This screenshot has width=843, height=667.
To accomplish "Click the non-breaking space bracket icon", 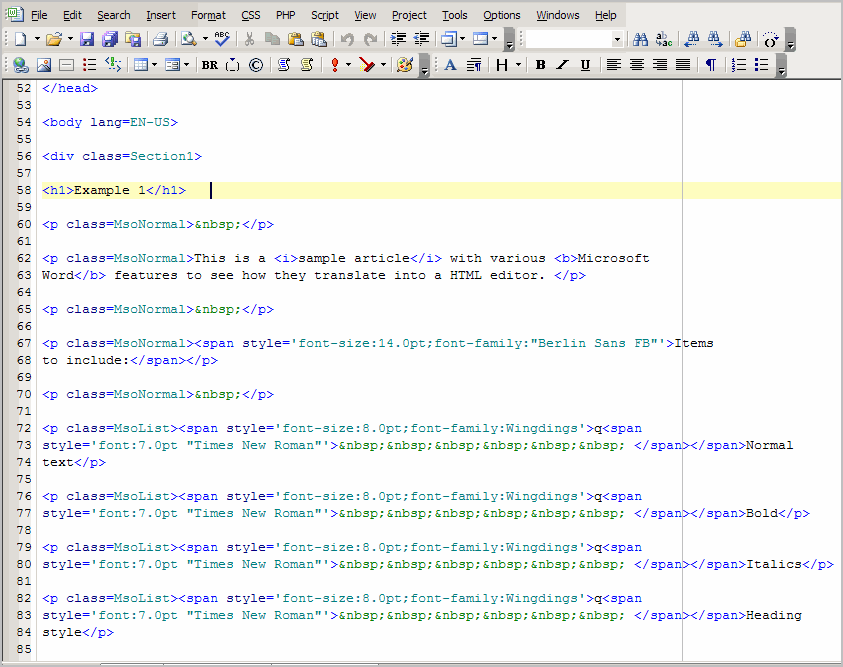I will click(233, 65).
